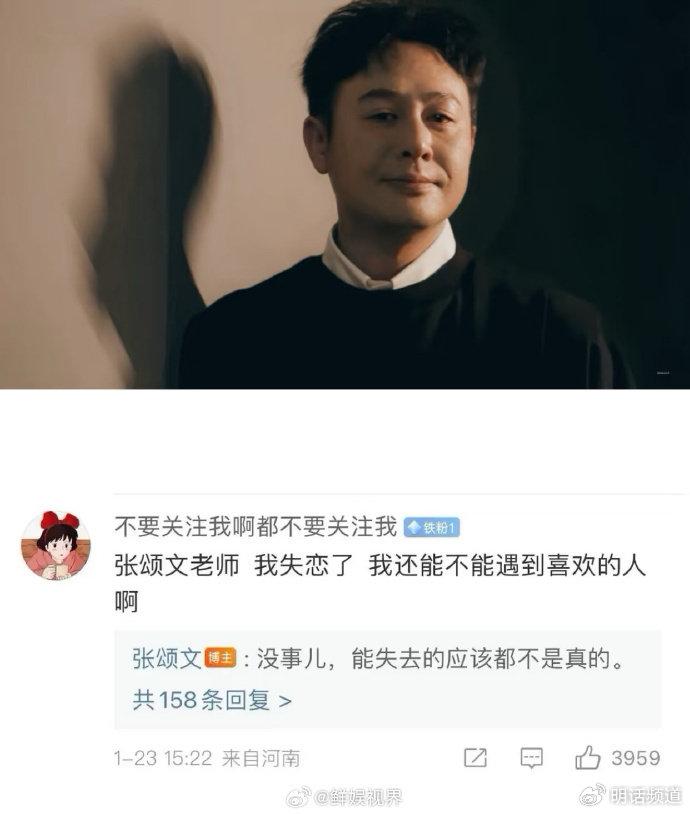This screenshot has height=814, width=690.
Task: Tap the 1-23 15:22 timestamp
Action: pos(163,758)
